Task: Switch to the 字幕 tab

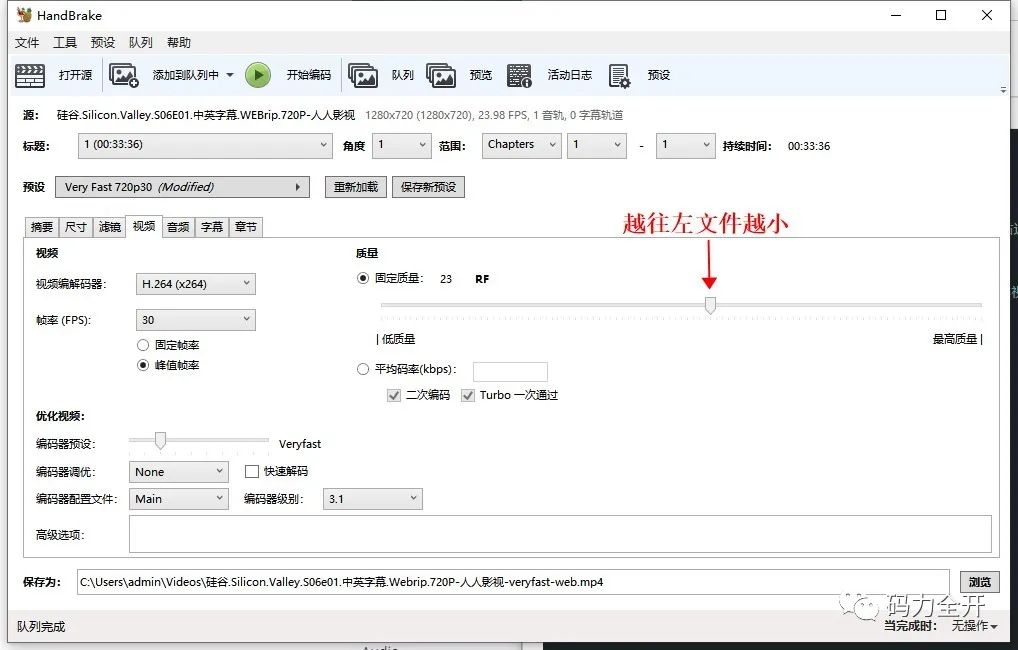Action: 212,227
